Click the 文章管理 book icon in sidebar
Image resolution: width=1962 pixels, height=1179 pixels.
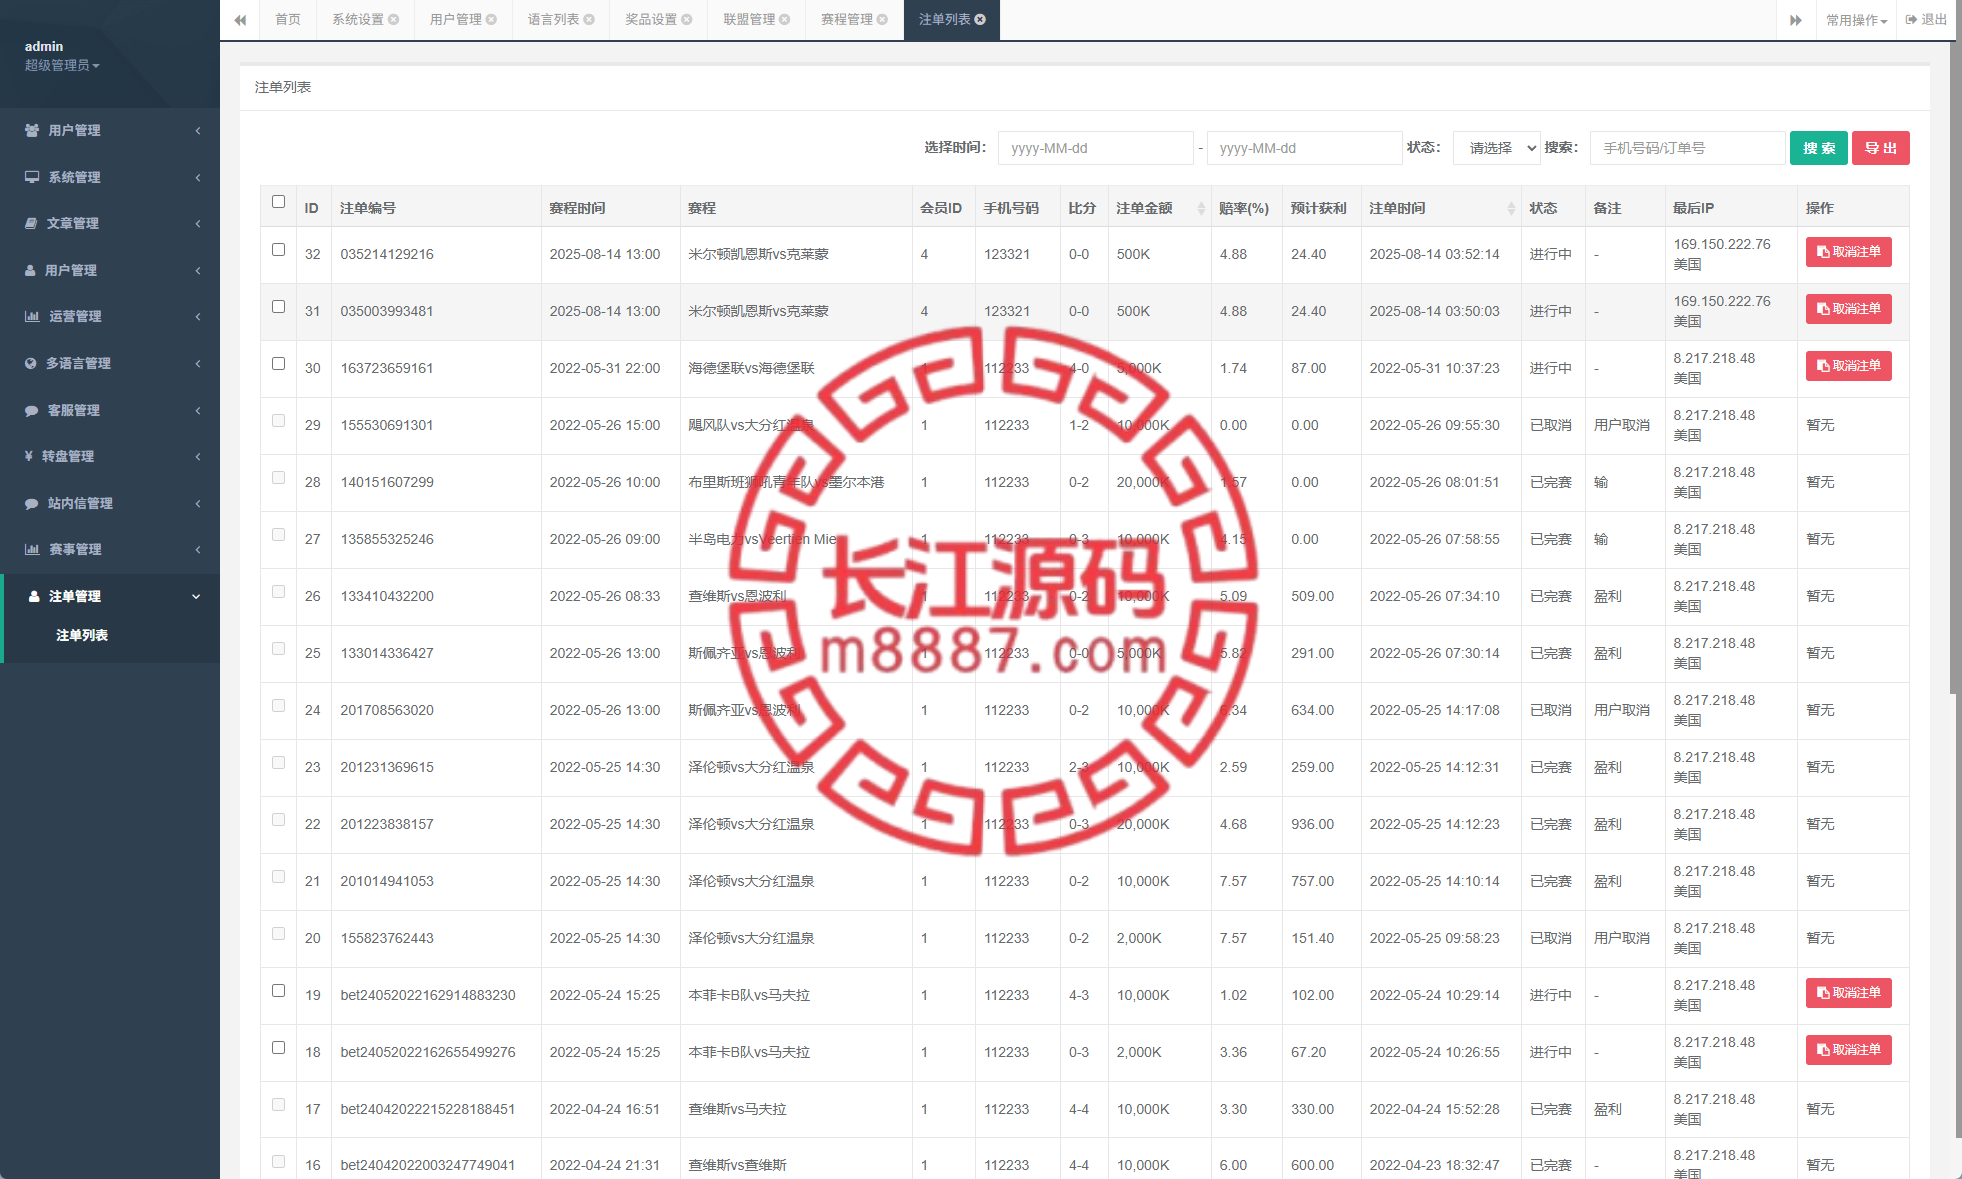point(31,224)
